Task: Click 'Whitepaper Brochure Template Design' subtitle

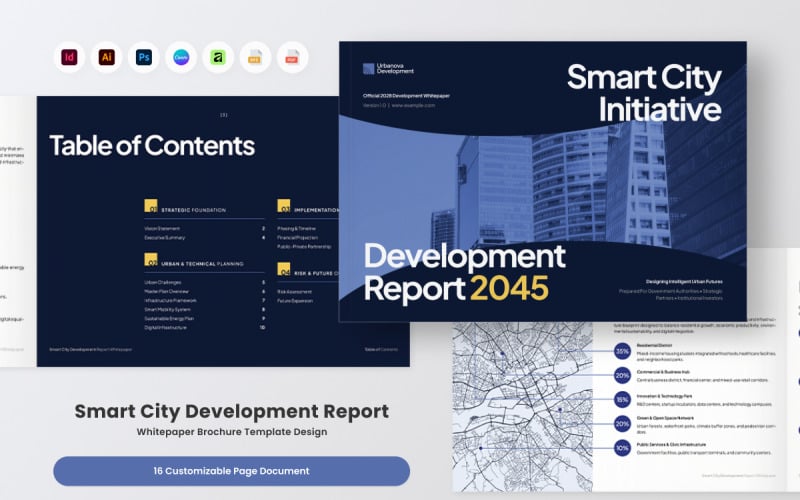Action: [x=232, y=432]
